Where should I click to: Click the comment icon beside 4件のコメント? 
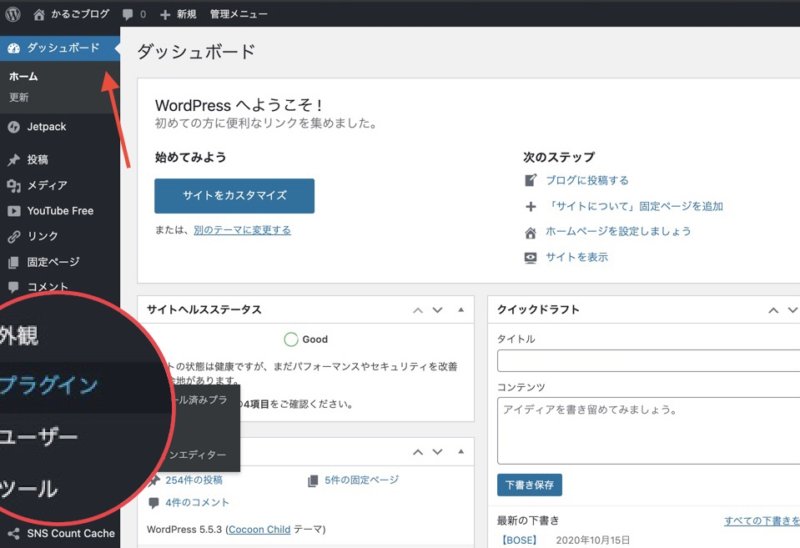click(154, 503)
